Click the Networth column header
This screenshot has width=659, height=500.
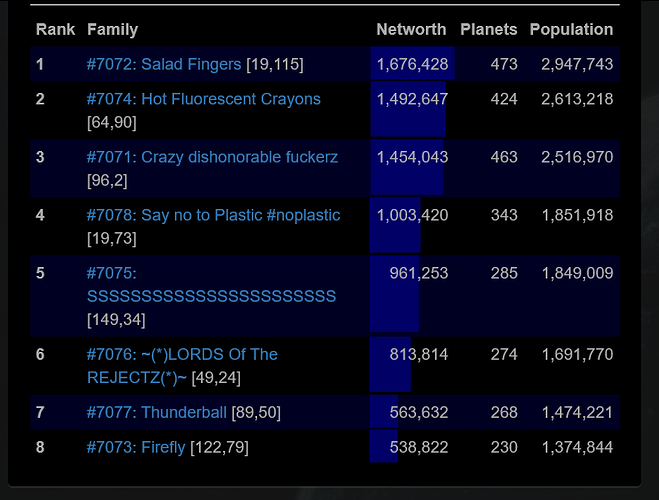(x=411, y=30)
